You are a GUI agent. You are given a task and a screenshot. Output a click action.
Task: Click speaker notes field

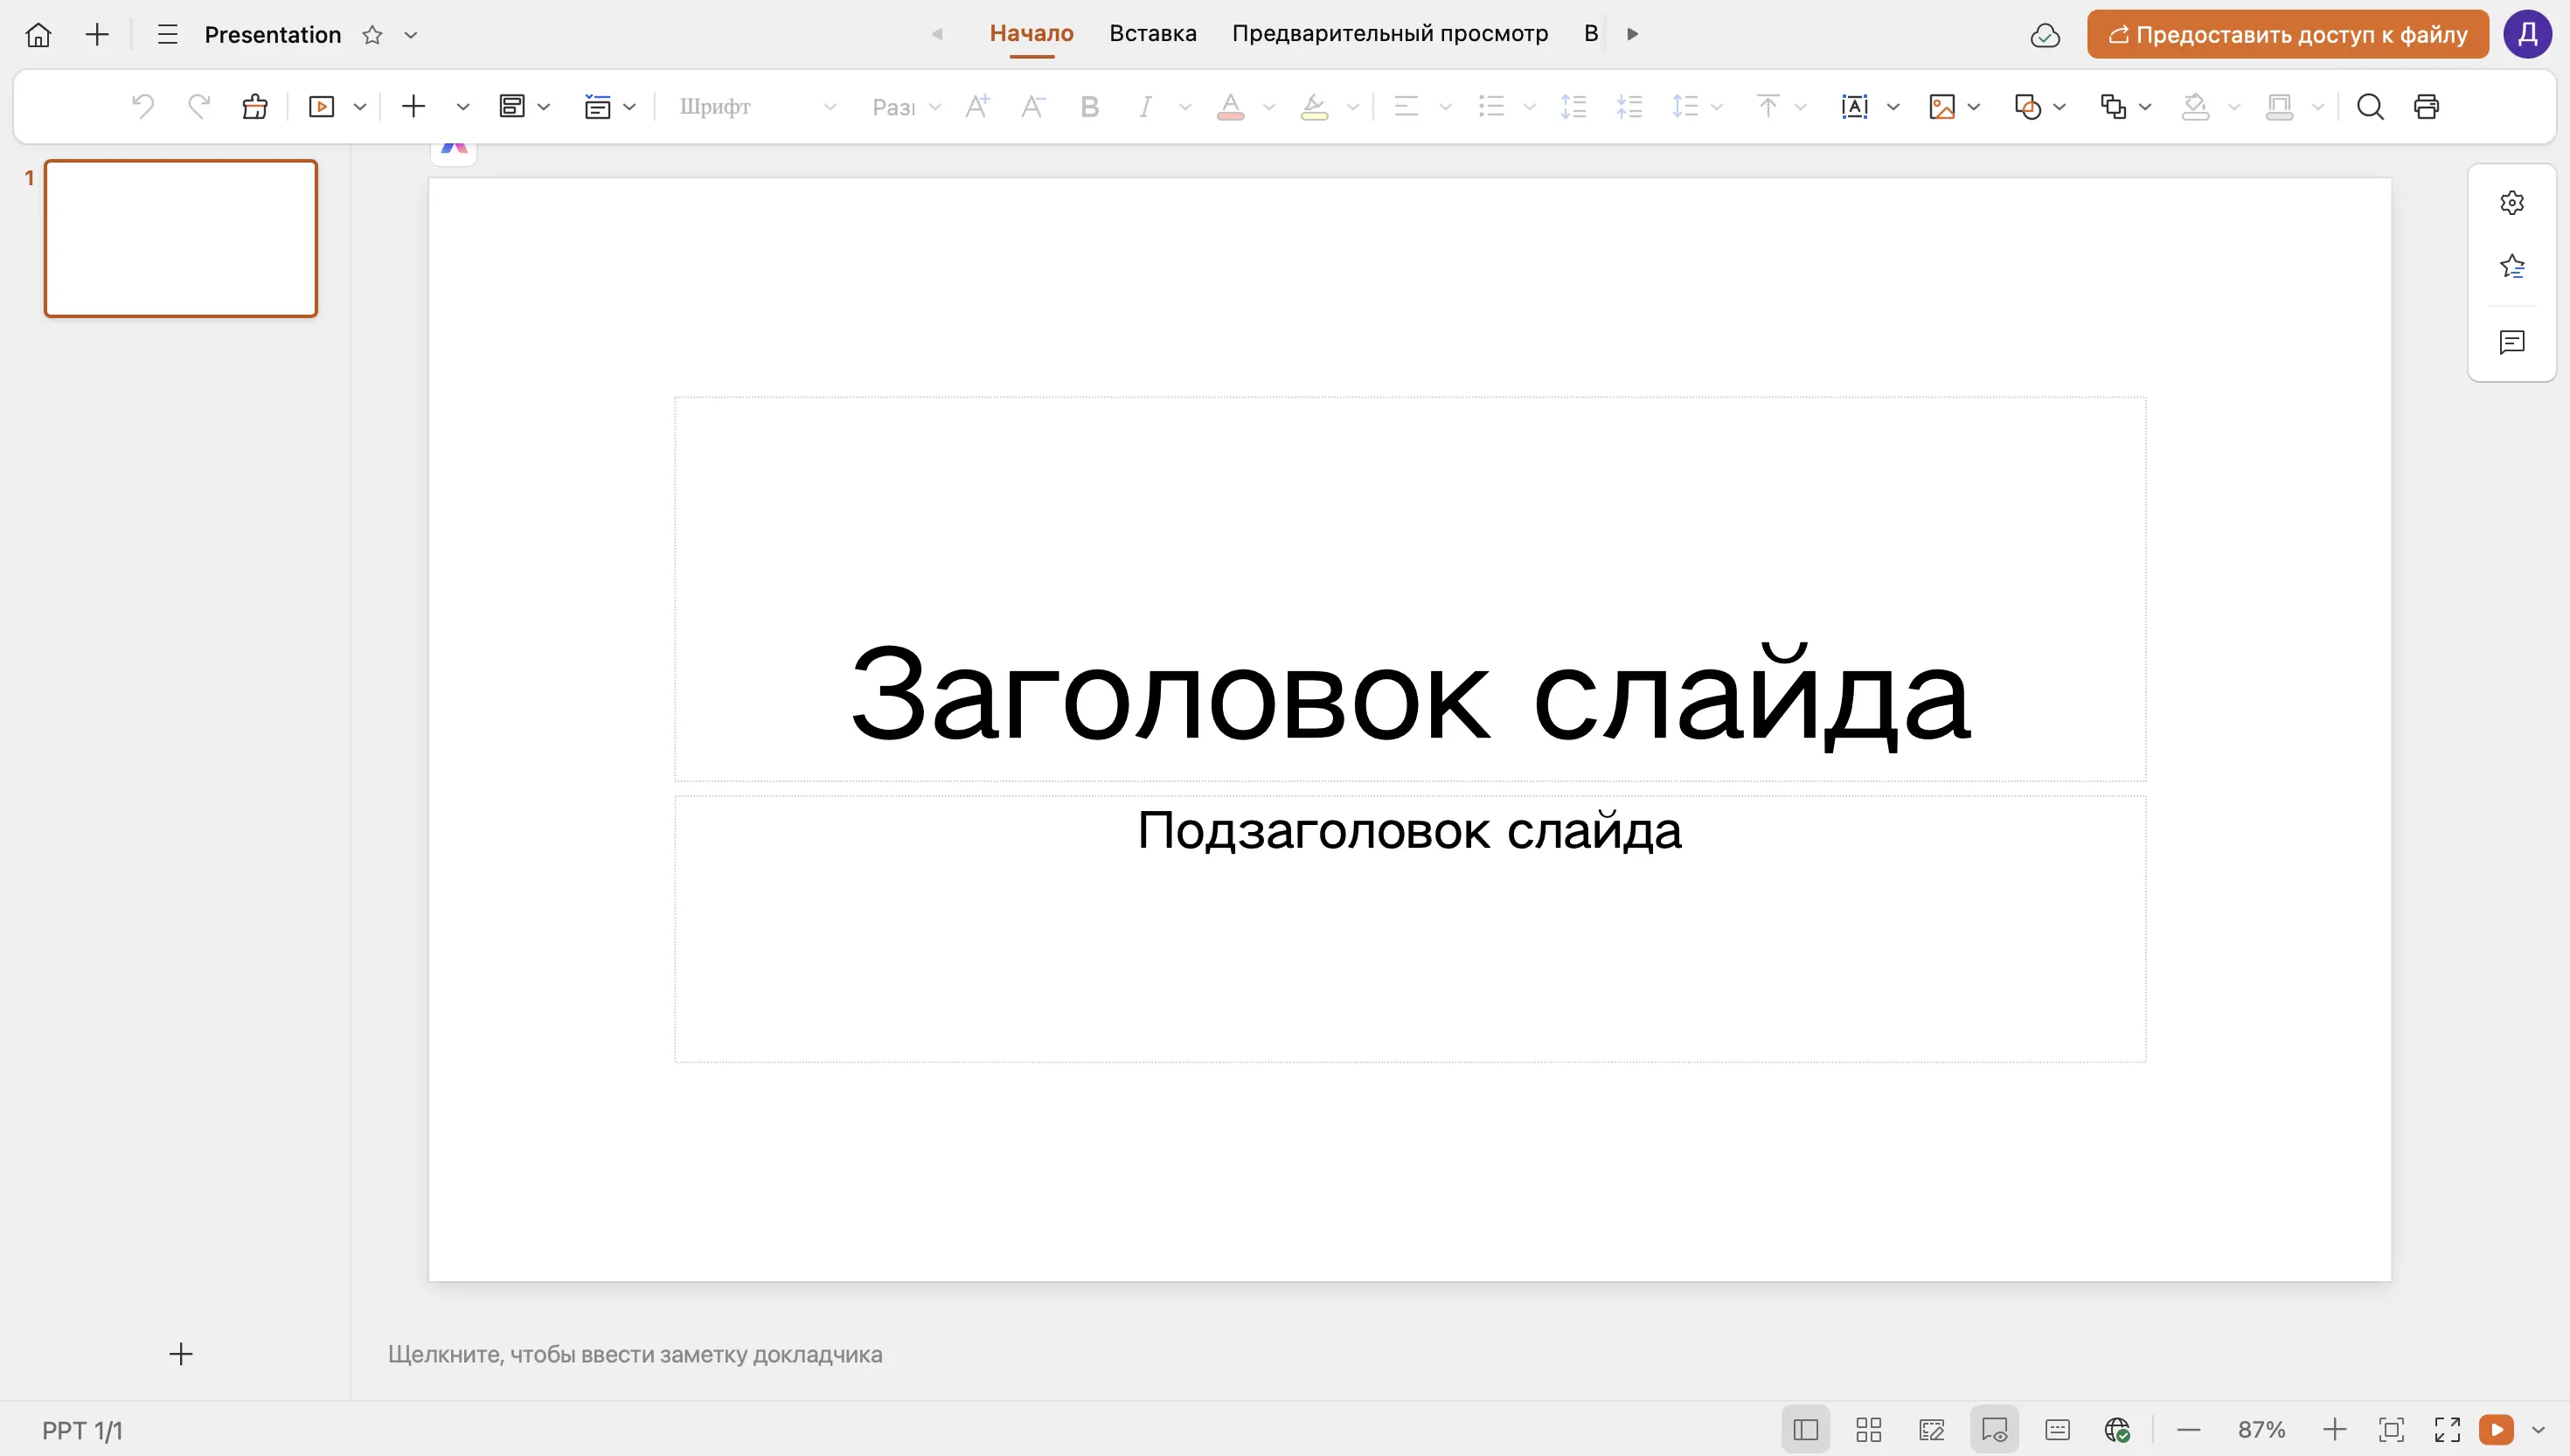pos(635,1354)
